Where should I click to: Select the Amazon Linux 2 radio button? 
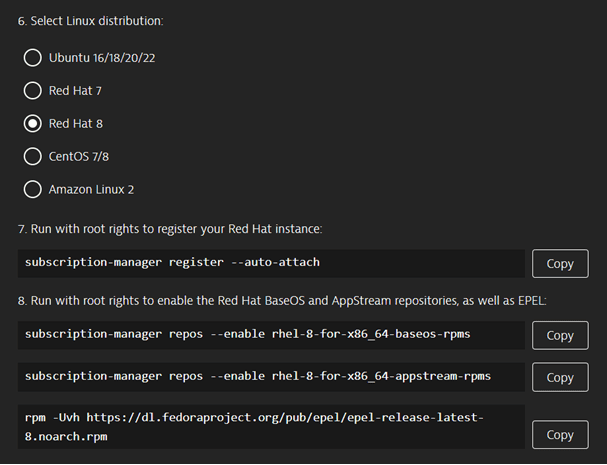tap(33, 189)
